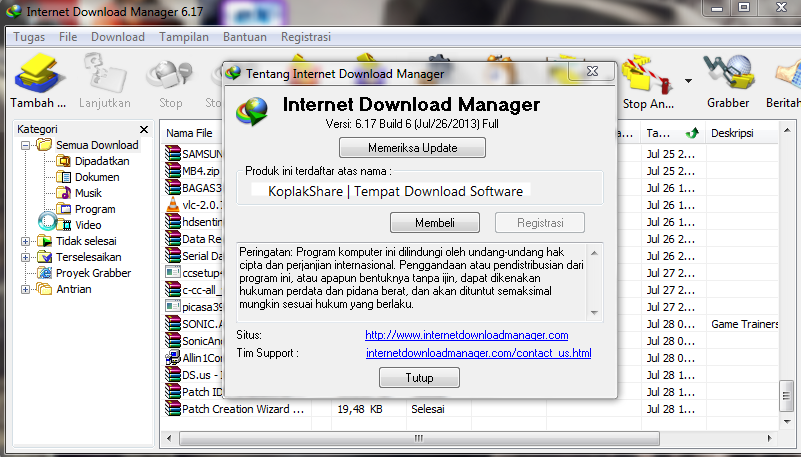Select the Semua Download folder

(x=97, y=145)
